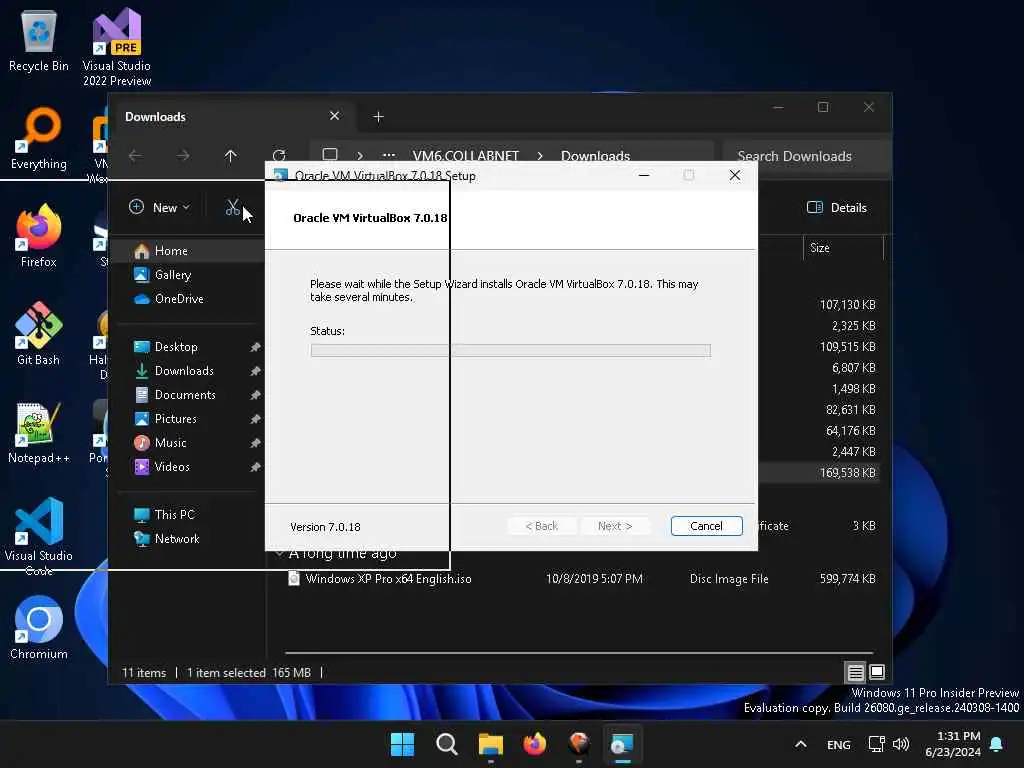This screenshot has width=1024, height=768.
Task: Open Git Bash desktop shortcut
Action: [x=39, y=334]
